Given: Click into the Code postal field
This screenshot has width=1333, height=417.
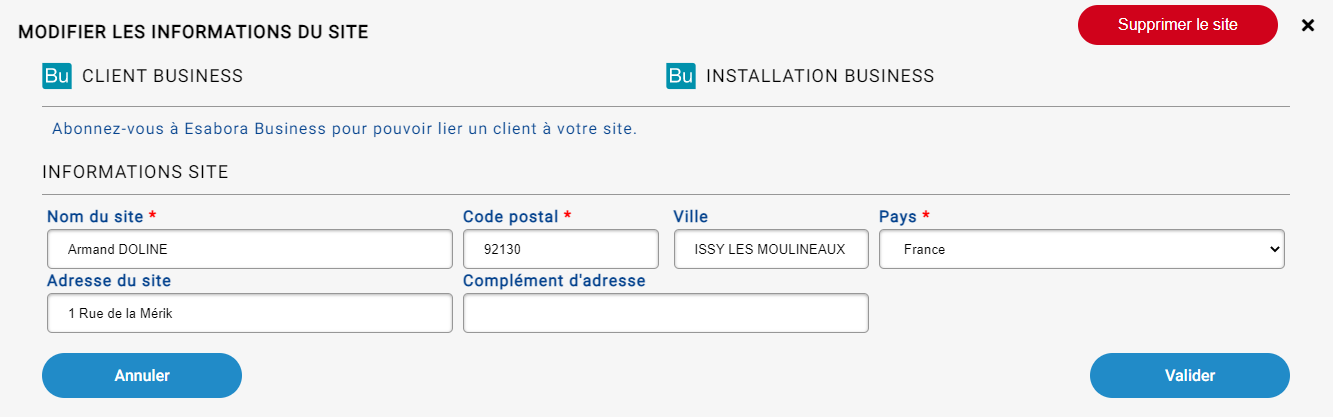Looking at the screenshot, I should [x=561, y=250].
